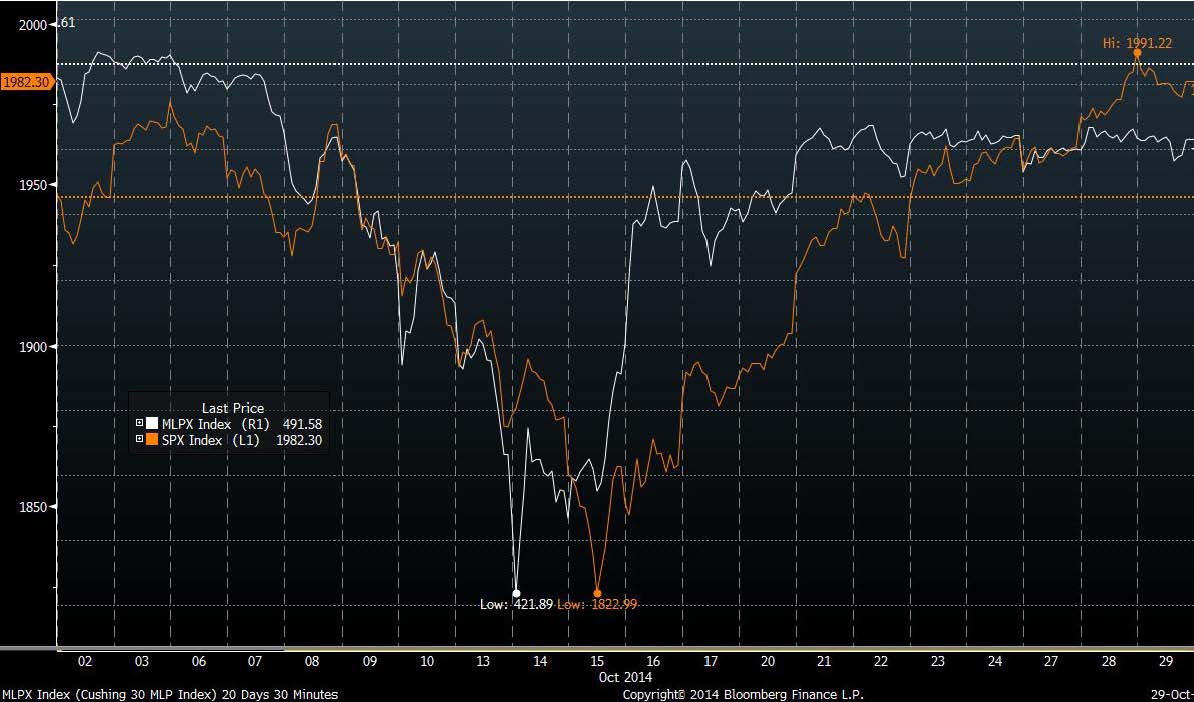Click the Bloomberg Finance copyright text

pos(742,694)
